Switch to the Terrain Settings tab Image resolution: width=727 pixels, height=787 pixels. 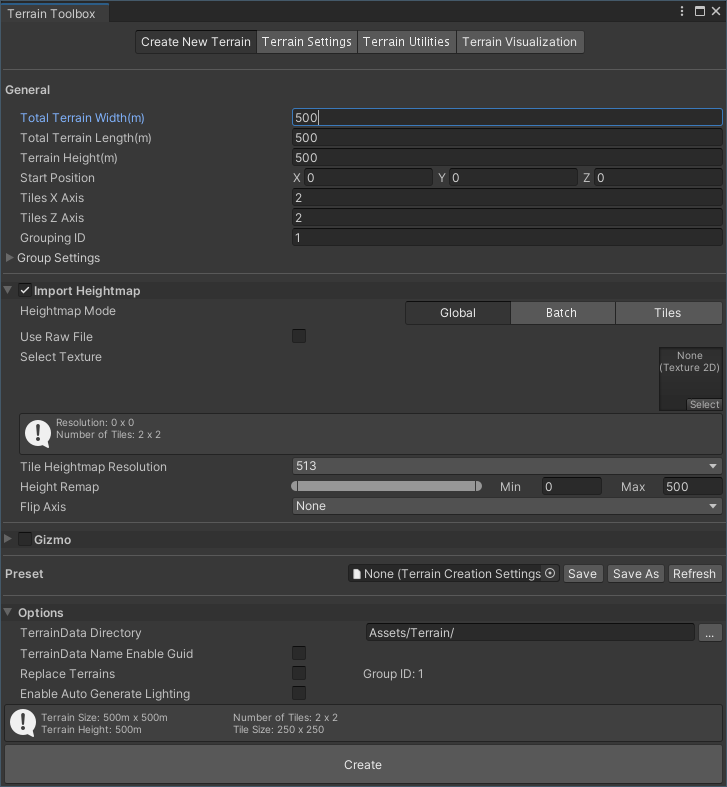(x=307, y=42)
